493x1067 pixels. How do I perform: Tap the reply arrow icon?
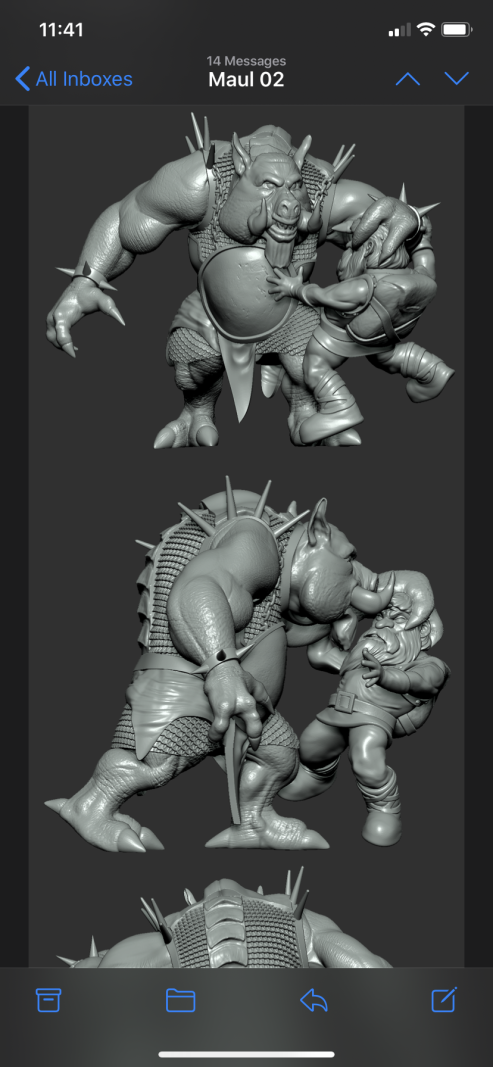pos(314,1000)
